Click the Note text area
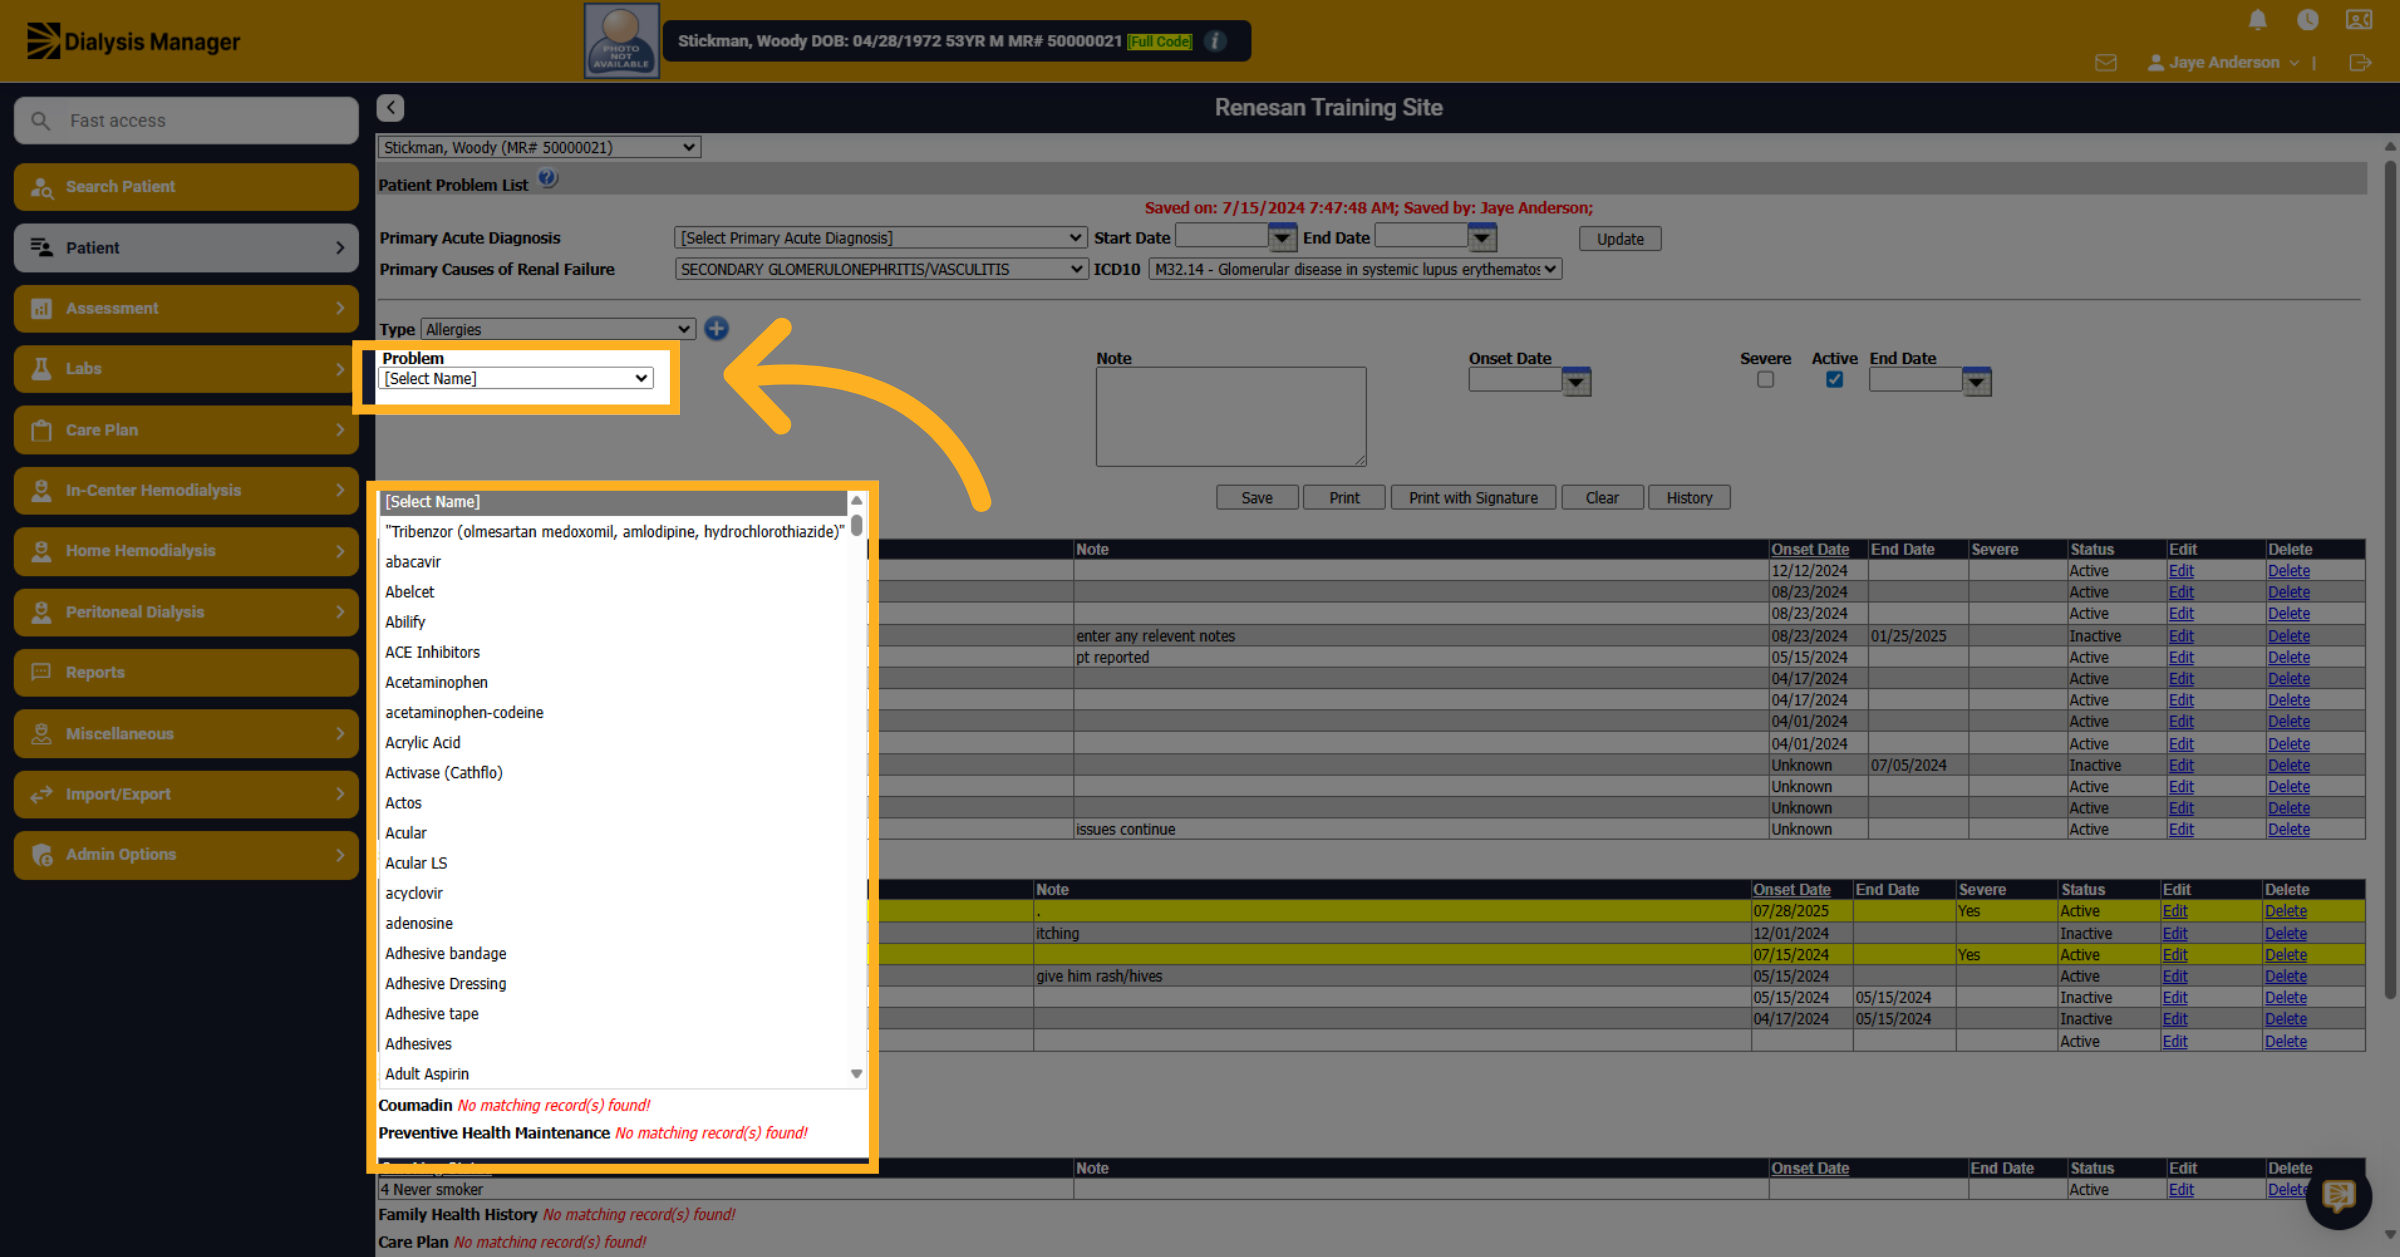Image resolution: width=2400 pixels, height=1257 pixels. [1231, 417]
